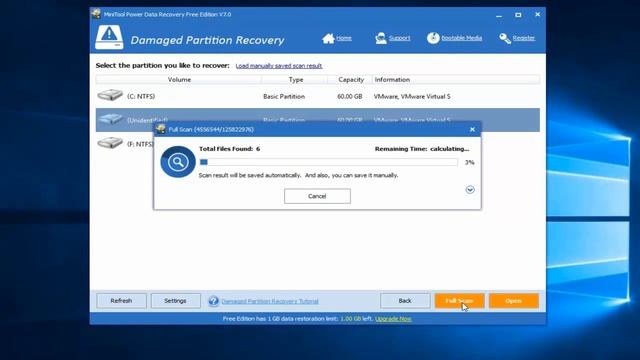
Task: Open the Settings button
Action: click(176, 301)
